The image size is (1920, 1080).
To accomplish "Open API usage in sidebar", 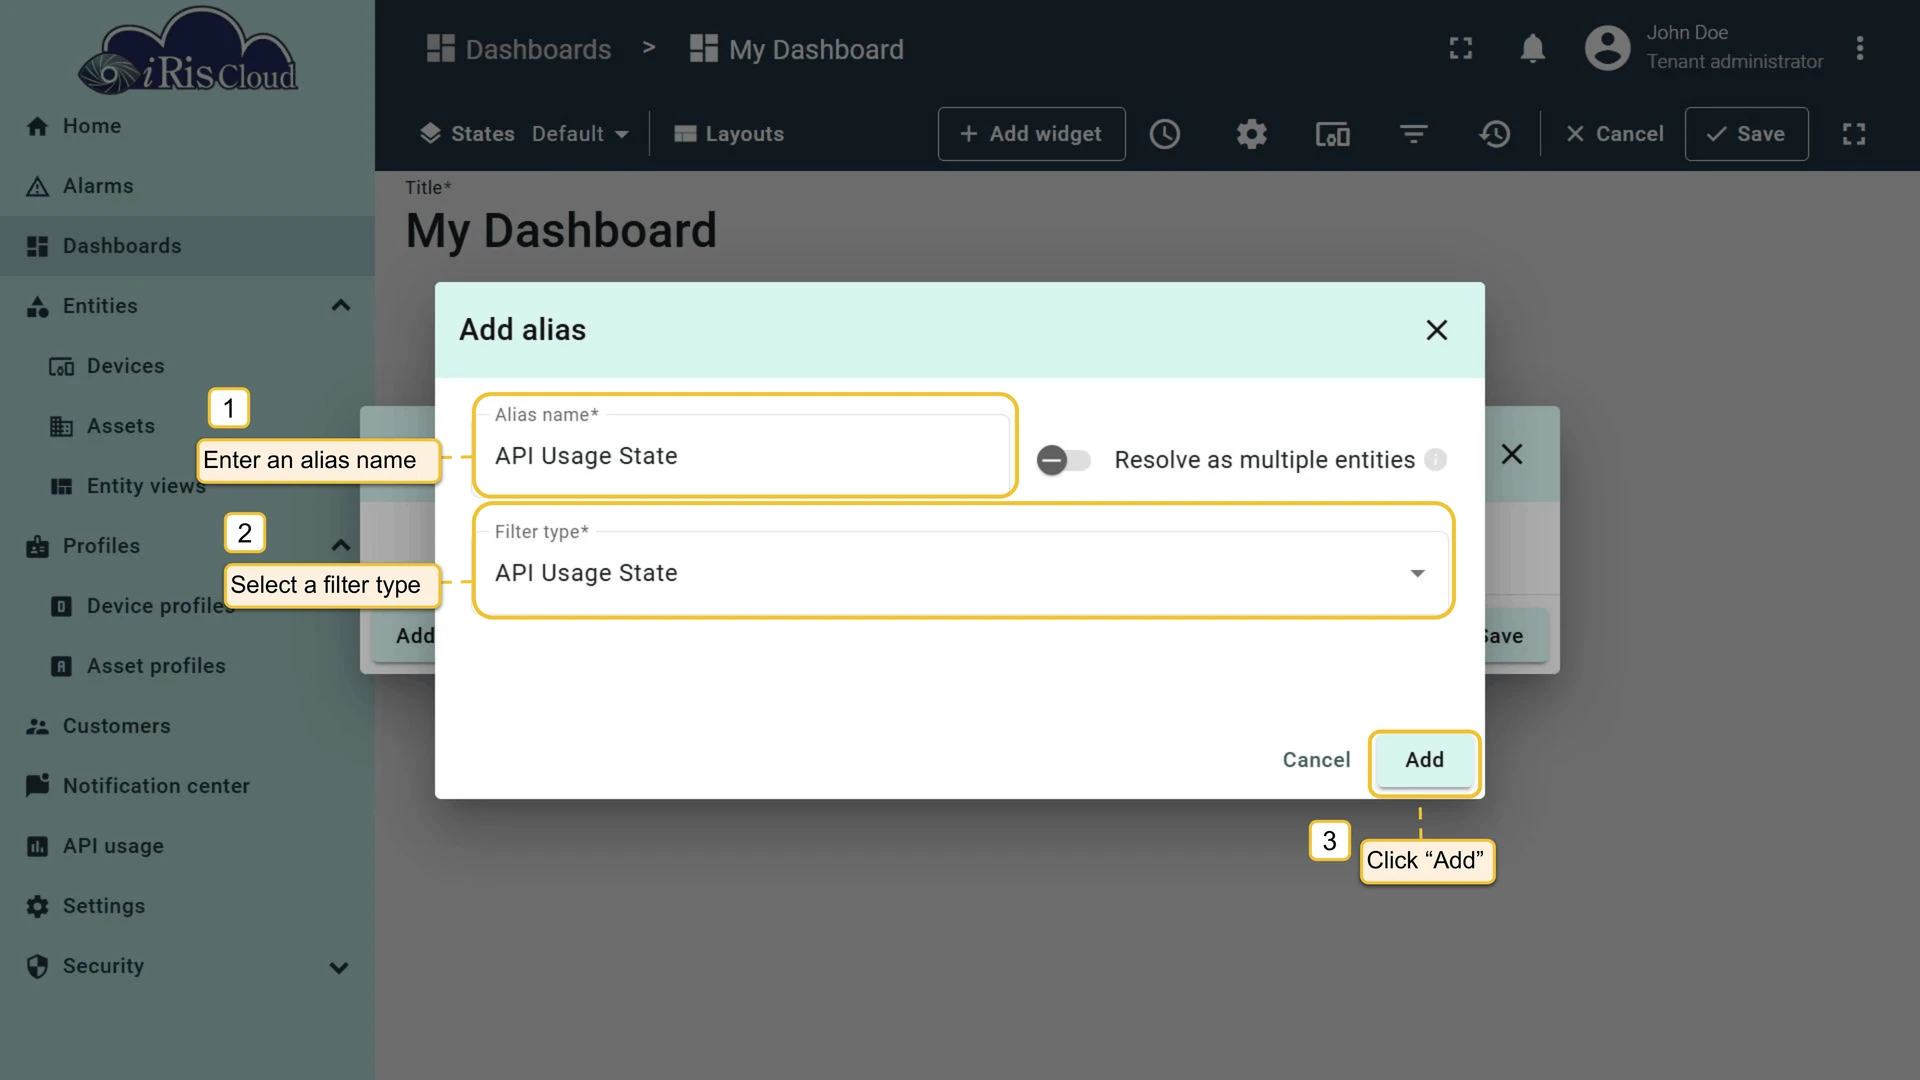I will point(187,846).
